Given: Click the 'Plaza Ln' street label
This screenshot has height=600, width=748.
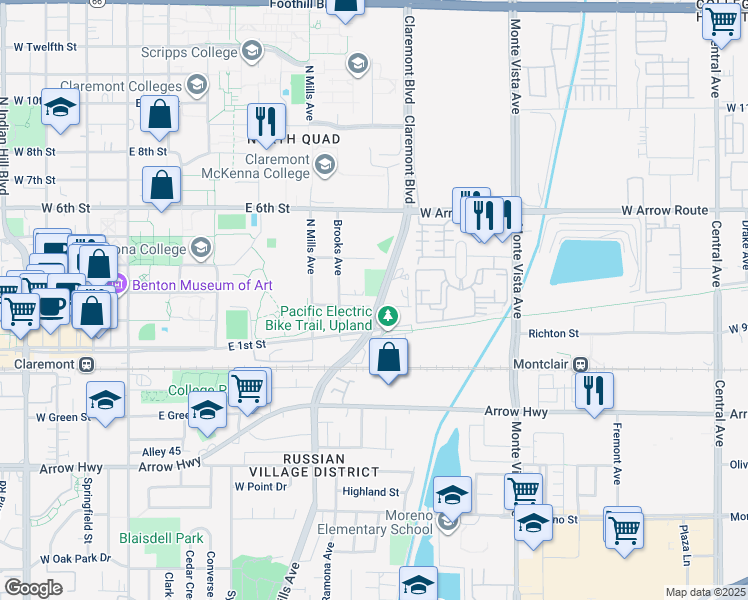Looking at the screenshot, I should tap(685, 545).
